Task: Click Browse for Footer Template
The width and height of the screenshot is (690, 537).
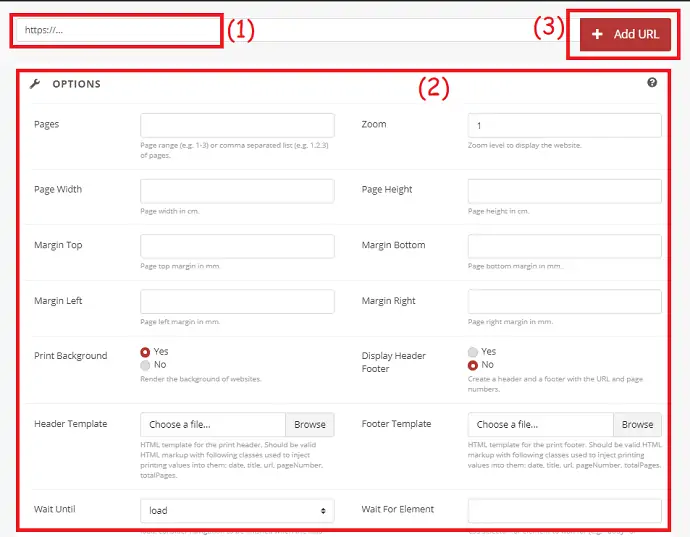Action: point(637,425)
